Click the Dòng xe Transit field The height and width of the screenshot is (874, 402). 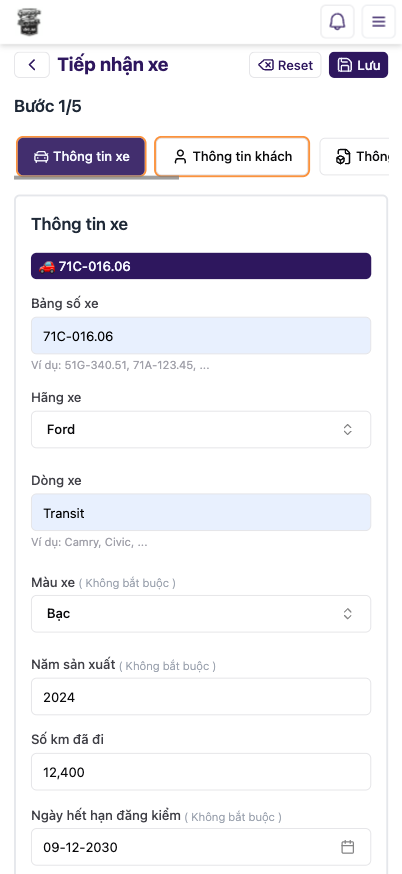(201, 512)
